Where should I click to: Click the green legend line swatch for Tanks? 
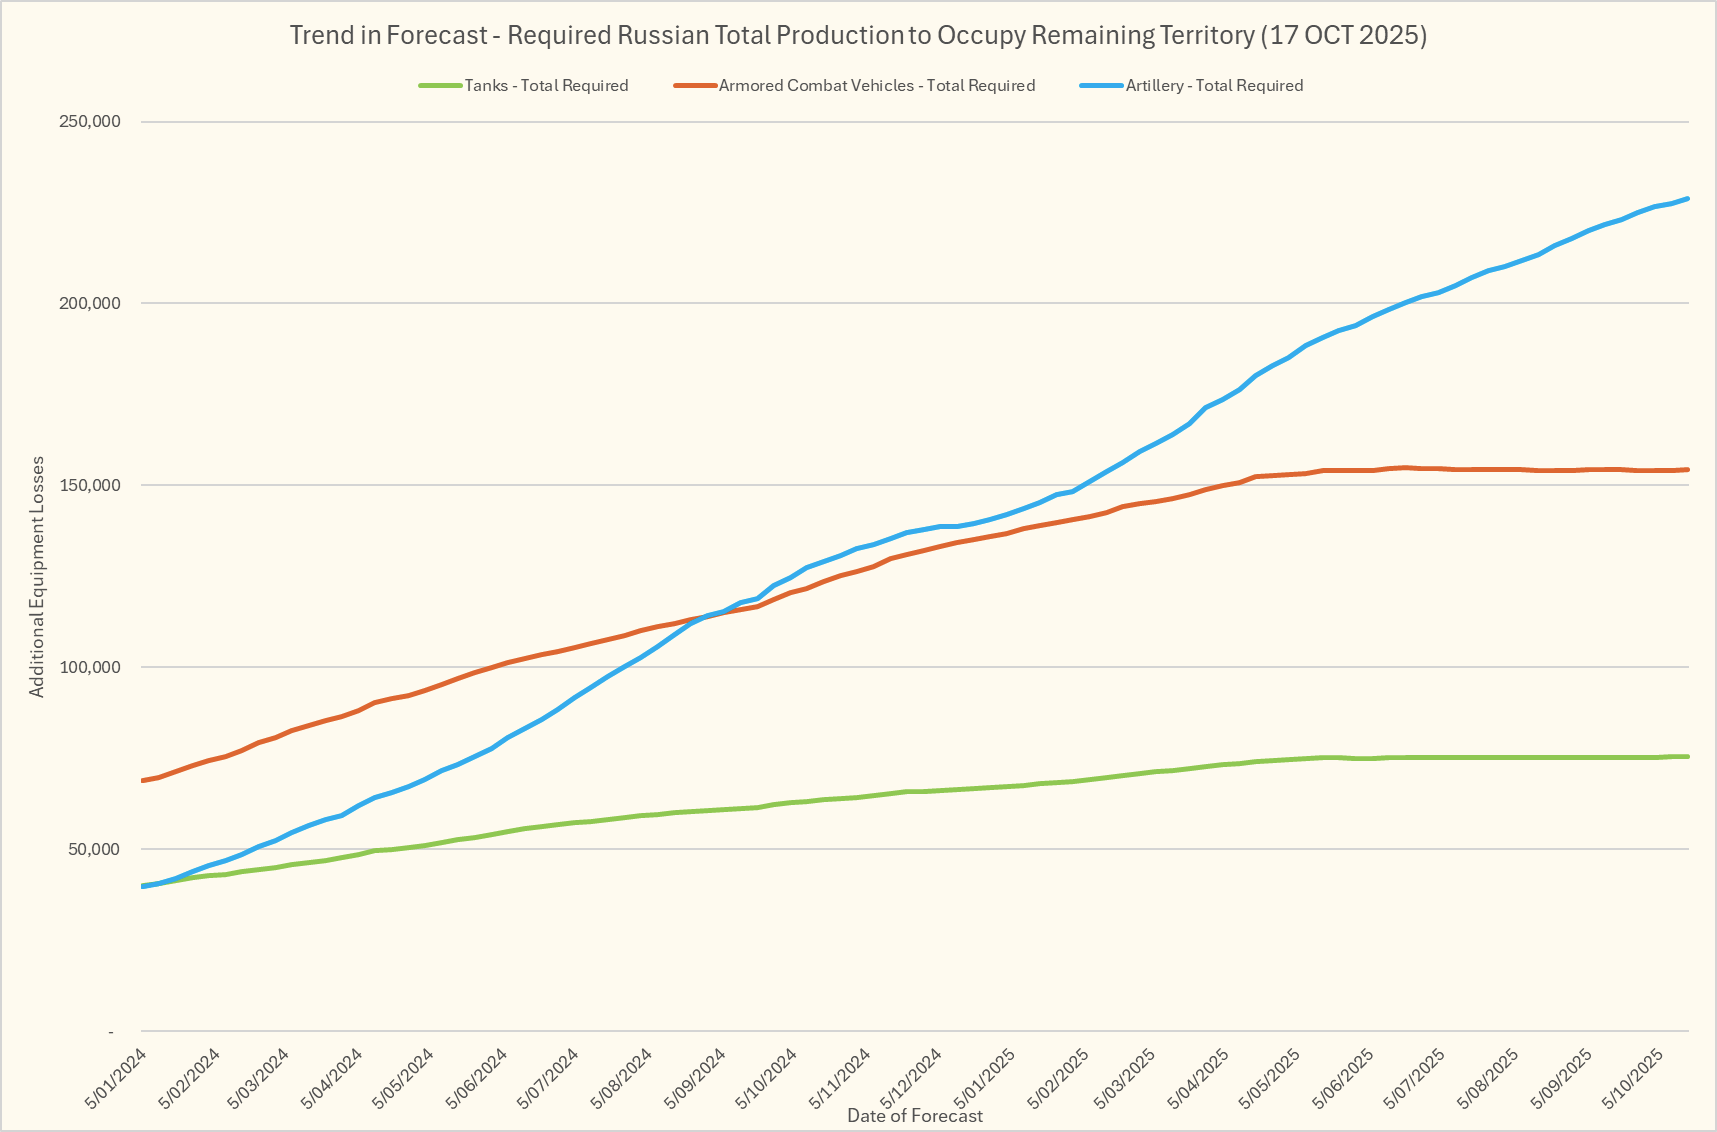click(x=440, y=86)
